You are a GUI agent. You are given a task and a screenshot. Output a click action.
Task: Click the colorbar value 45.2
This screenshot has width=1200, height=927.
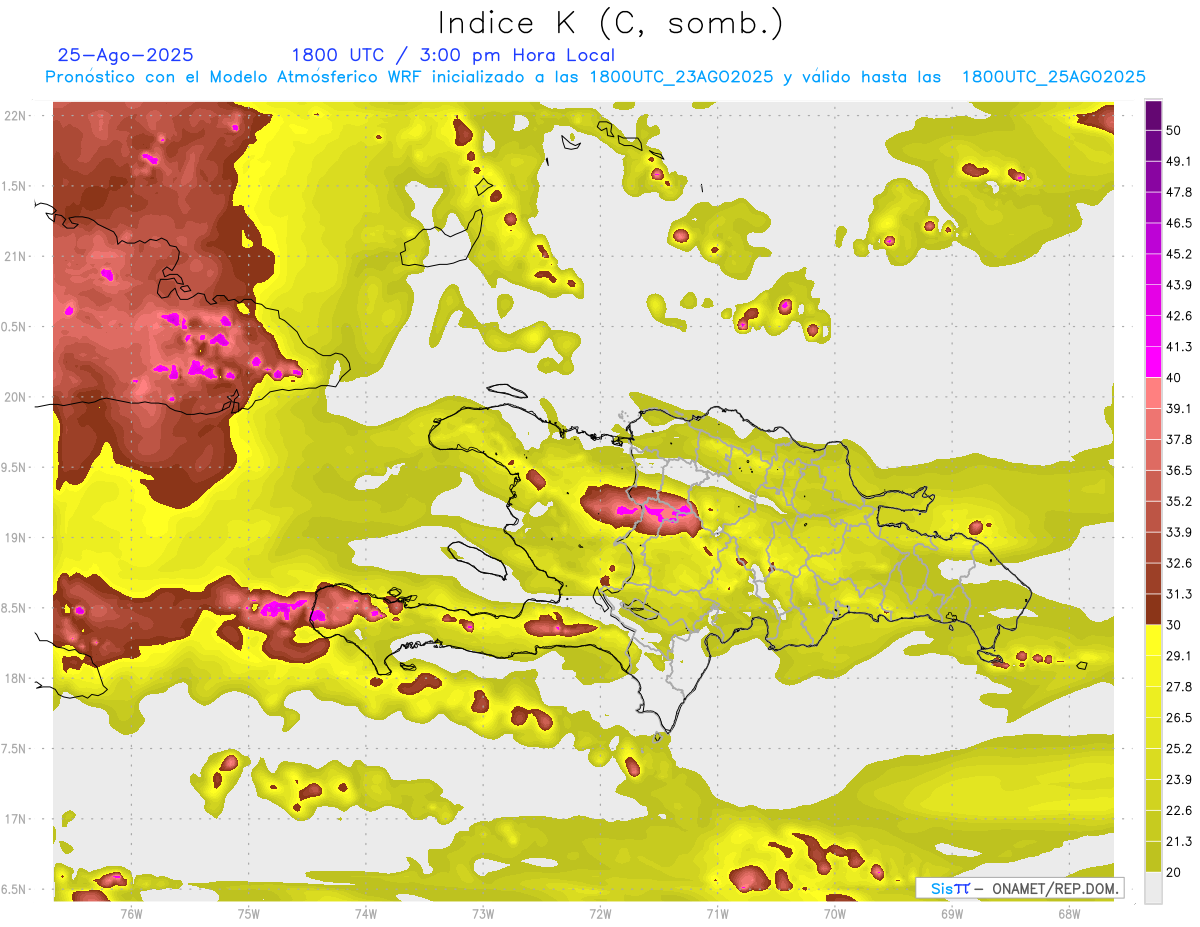1178,254
